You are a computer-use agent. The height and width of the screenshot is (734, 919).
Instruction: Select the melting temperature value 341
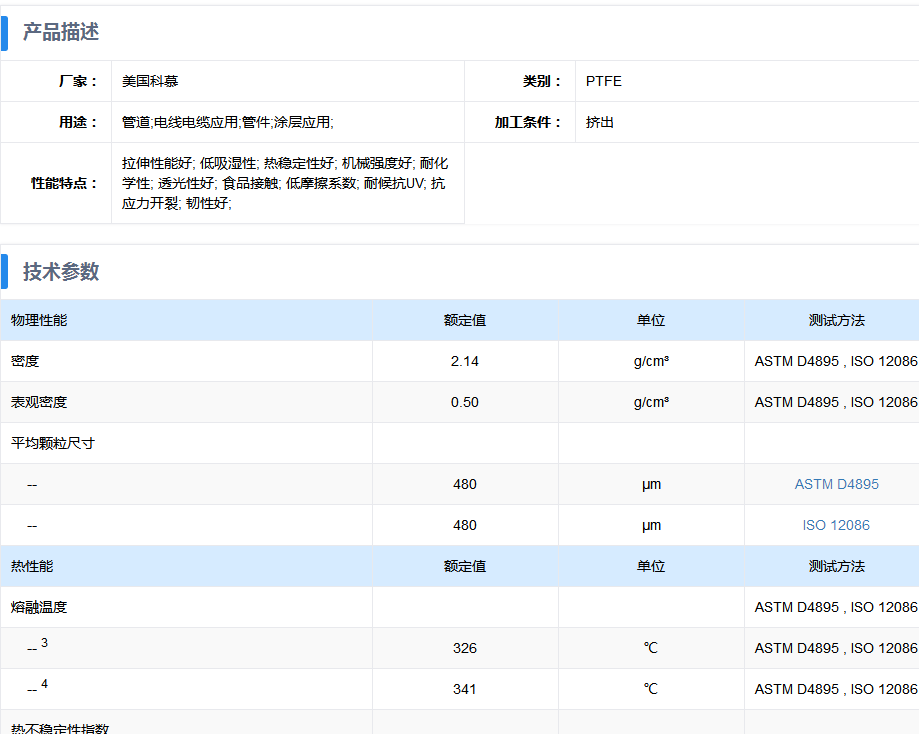click(x=465, y=689)
